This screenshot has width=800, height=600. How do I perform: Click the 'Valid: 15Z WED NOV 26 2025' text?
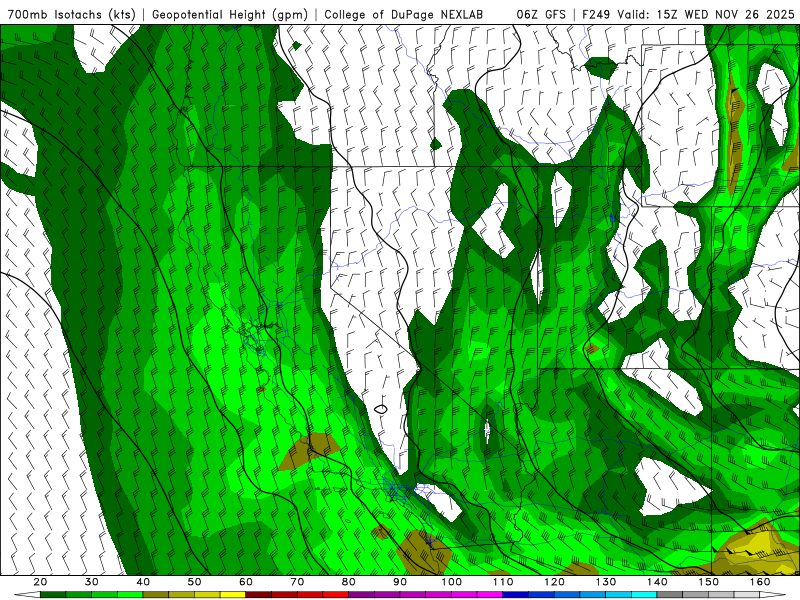[706, 15]
